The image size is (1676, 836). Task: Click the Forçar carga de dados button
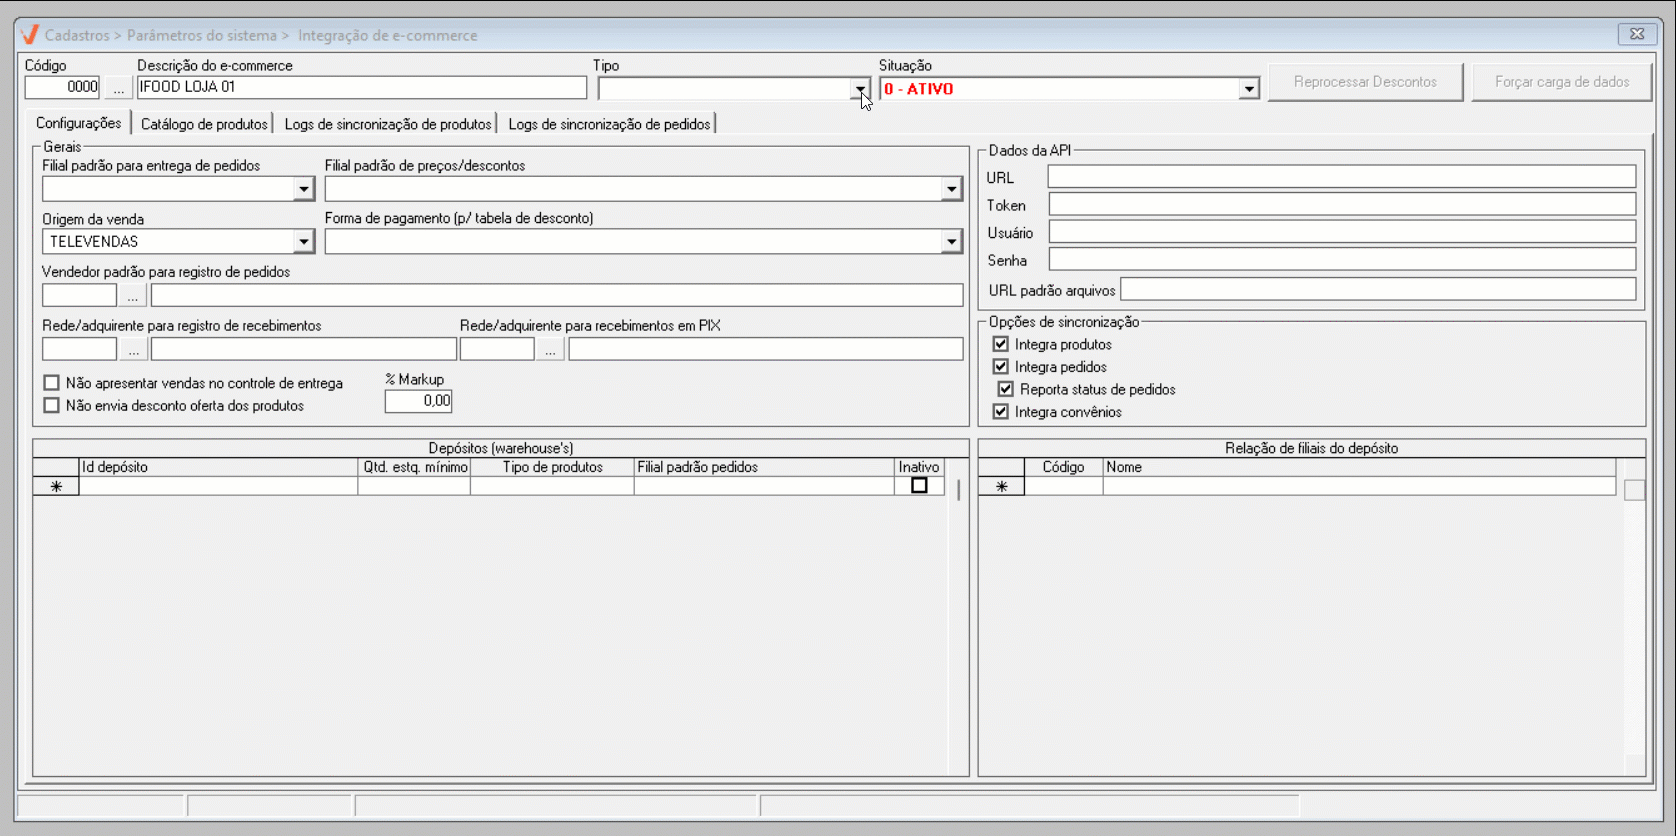[x=1561, y=82]
